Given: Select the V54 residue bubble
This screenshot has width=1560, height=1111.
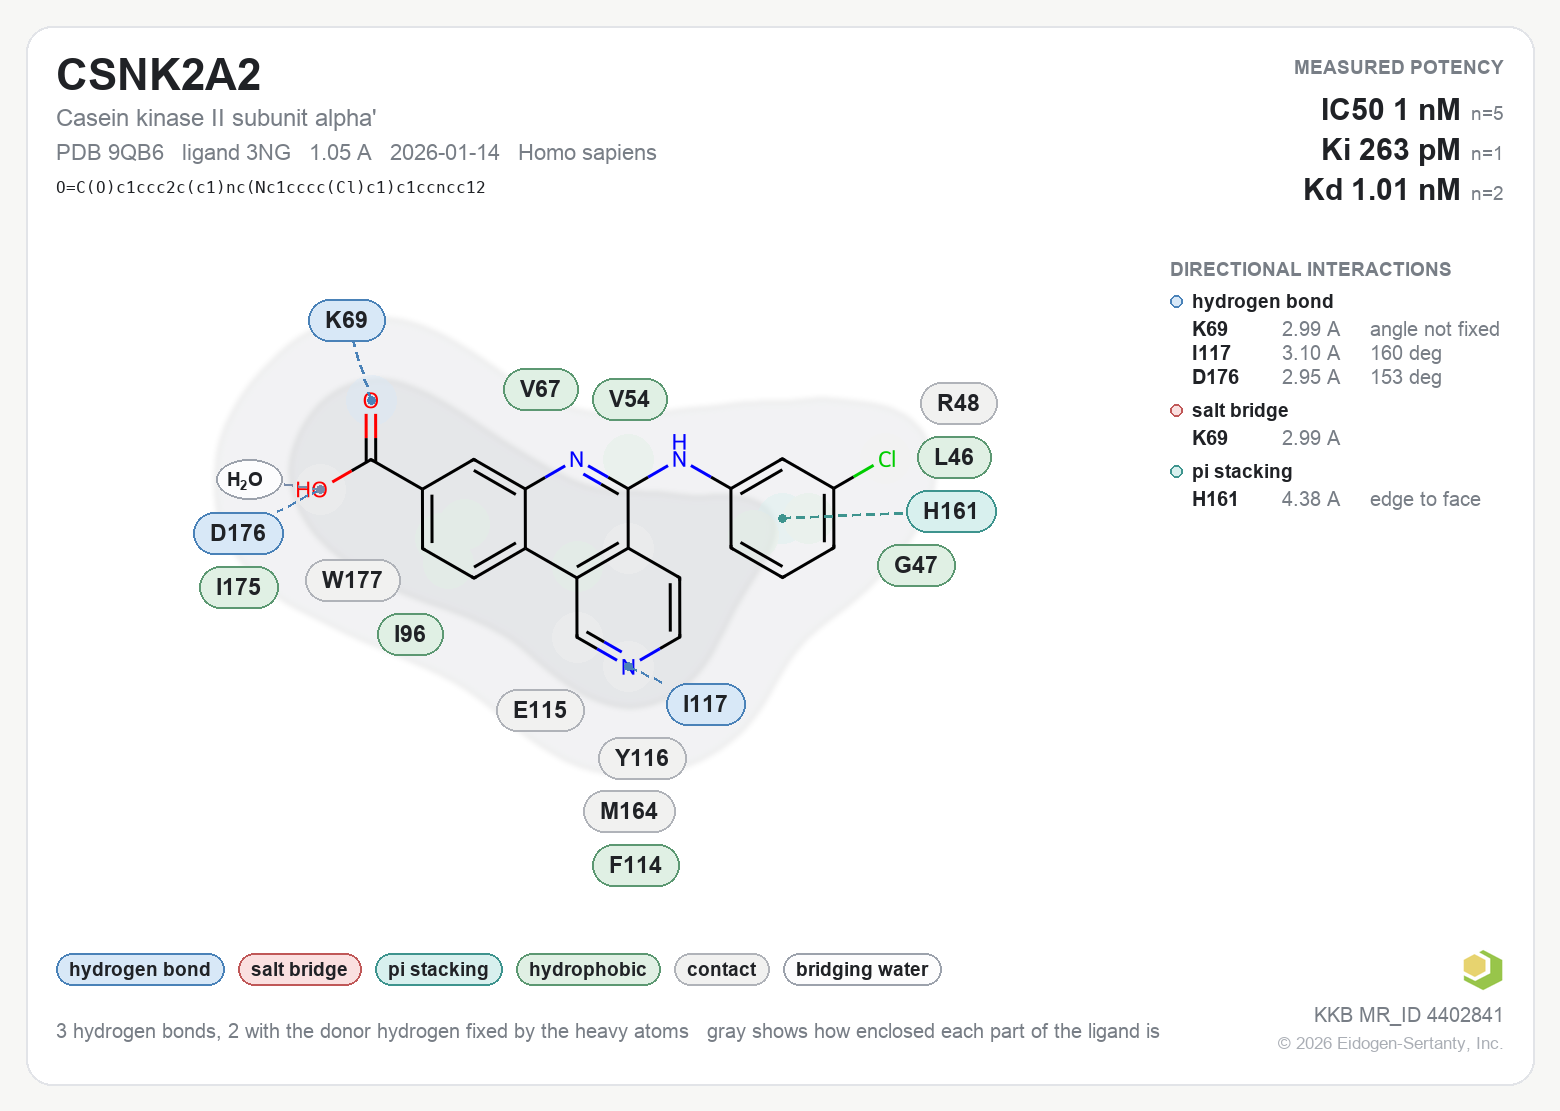Looking at the screenshot, I should 629,399.
